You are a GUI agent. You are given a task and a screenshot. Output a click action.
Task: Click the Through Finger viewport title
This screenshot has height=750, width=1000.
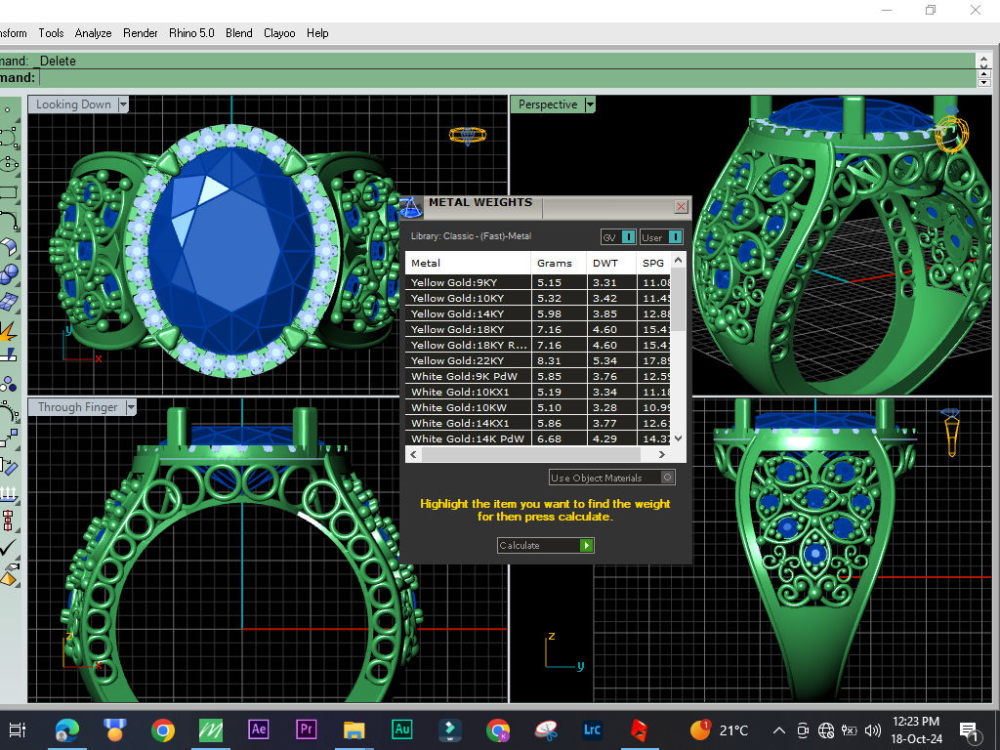click(x=78, y=407)
